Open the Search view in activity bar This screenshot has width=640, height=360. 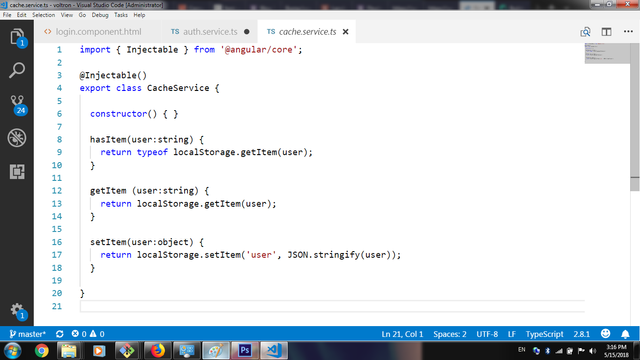pos(17,70)
